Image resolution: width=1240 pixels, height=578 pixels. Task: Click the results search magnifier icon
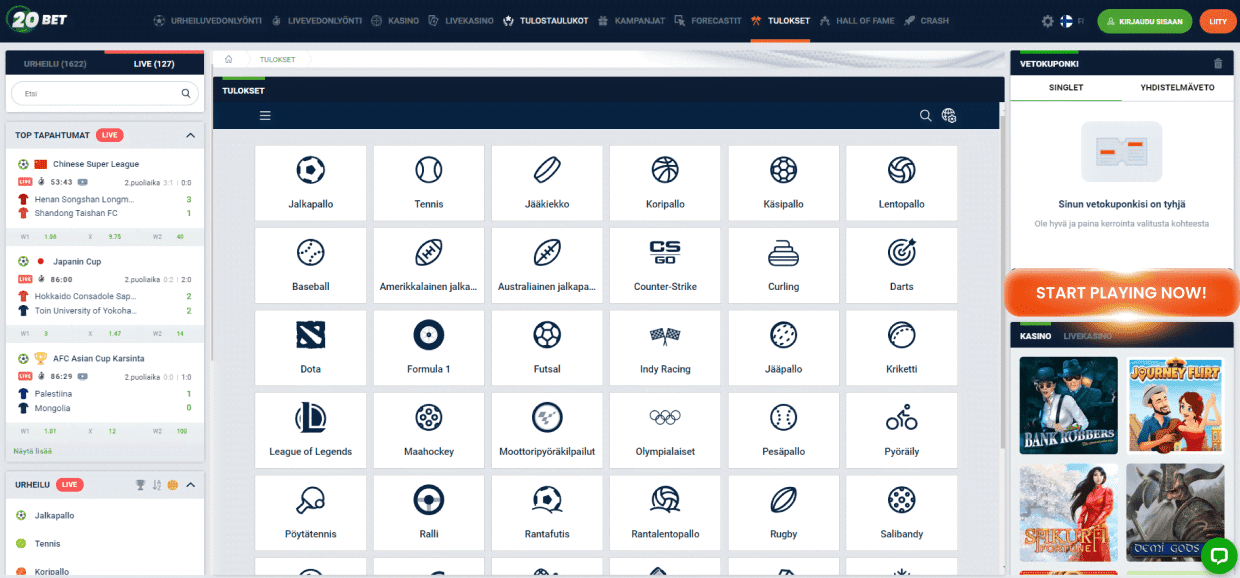coord(925,116)
